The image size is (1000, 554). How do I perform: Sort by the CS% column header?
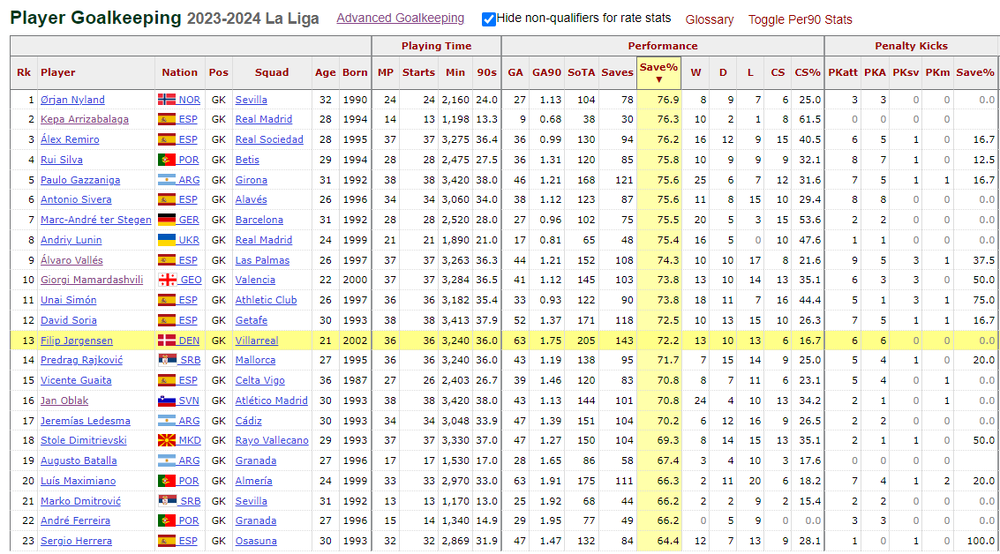807,73
